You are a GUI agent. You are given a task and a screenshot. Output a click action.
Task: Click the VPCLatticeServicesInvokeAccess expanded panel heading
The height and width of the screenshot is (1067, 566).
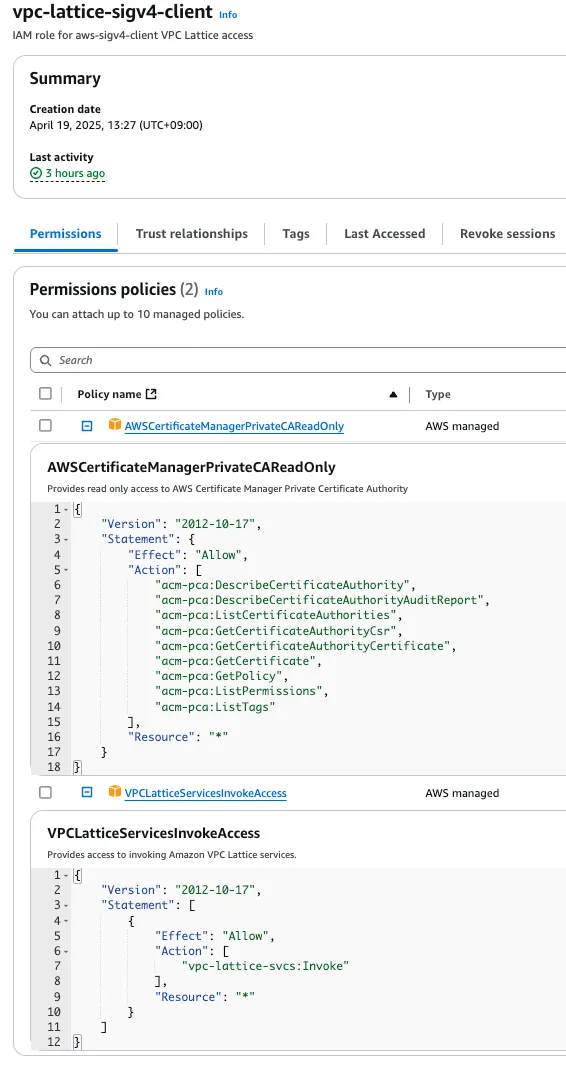pyautogui.click(x=154, y=833)
